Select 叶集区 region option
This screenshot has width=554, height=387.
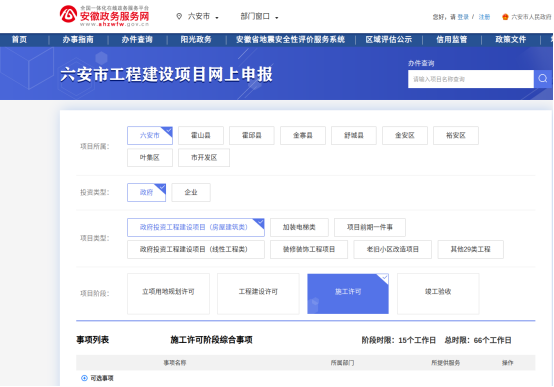click(x=150, y=158)
